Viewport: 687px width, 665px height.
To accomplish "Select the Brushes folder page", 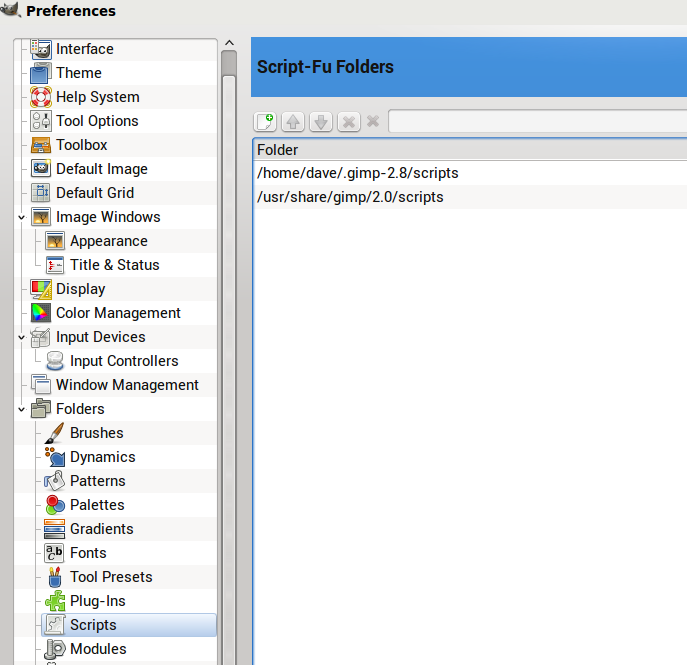I will click(97, 433).
